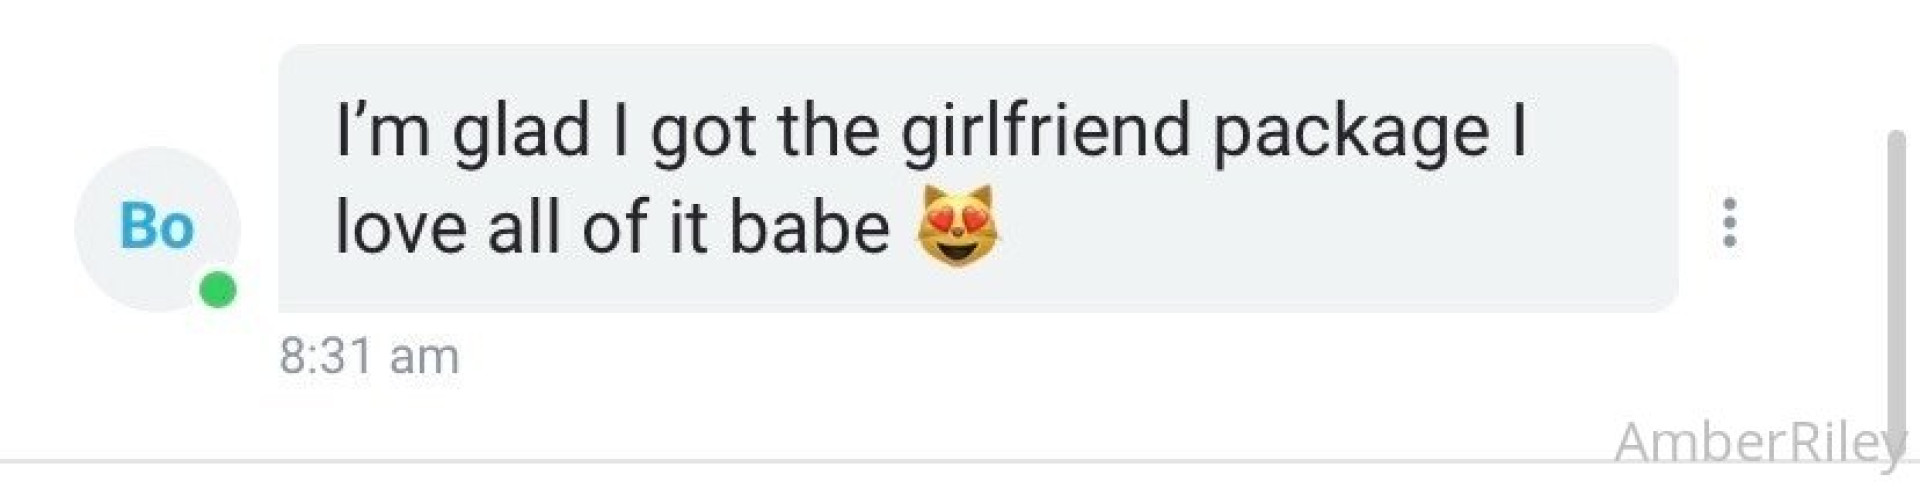Click the word "love" in second line
The width and height of the screenshot is (1920, 489).
coord(400,226)
